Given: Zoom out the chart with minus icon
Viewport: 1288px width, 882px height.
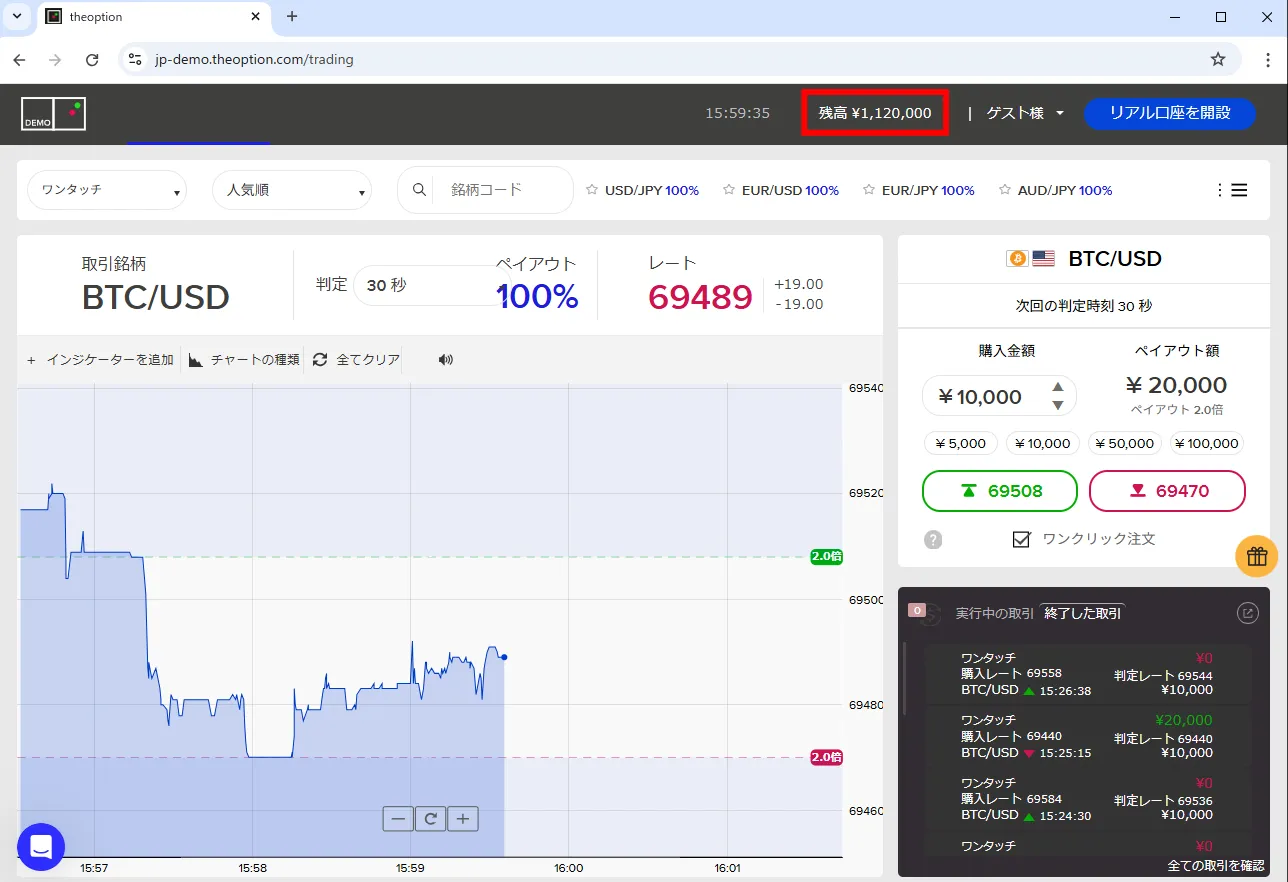Looking at the screenshot, I should [x=398, y=819].
